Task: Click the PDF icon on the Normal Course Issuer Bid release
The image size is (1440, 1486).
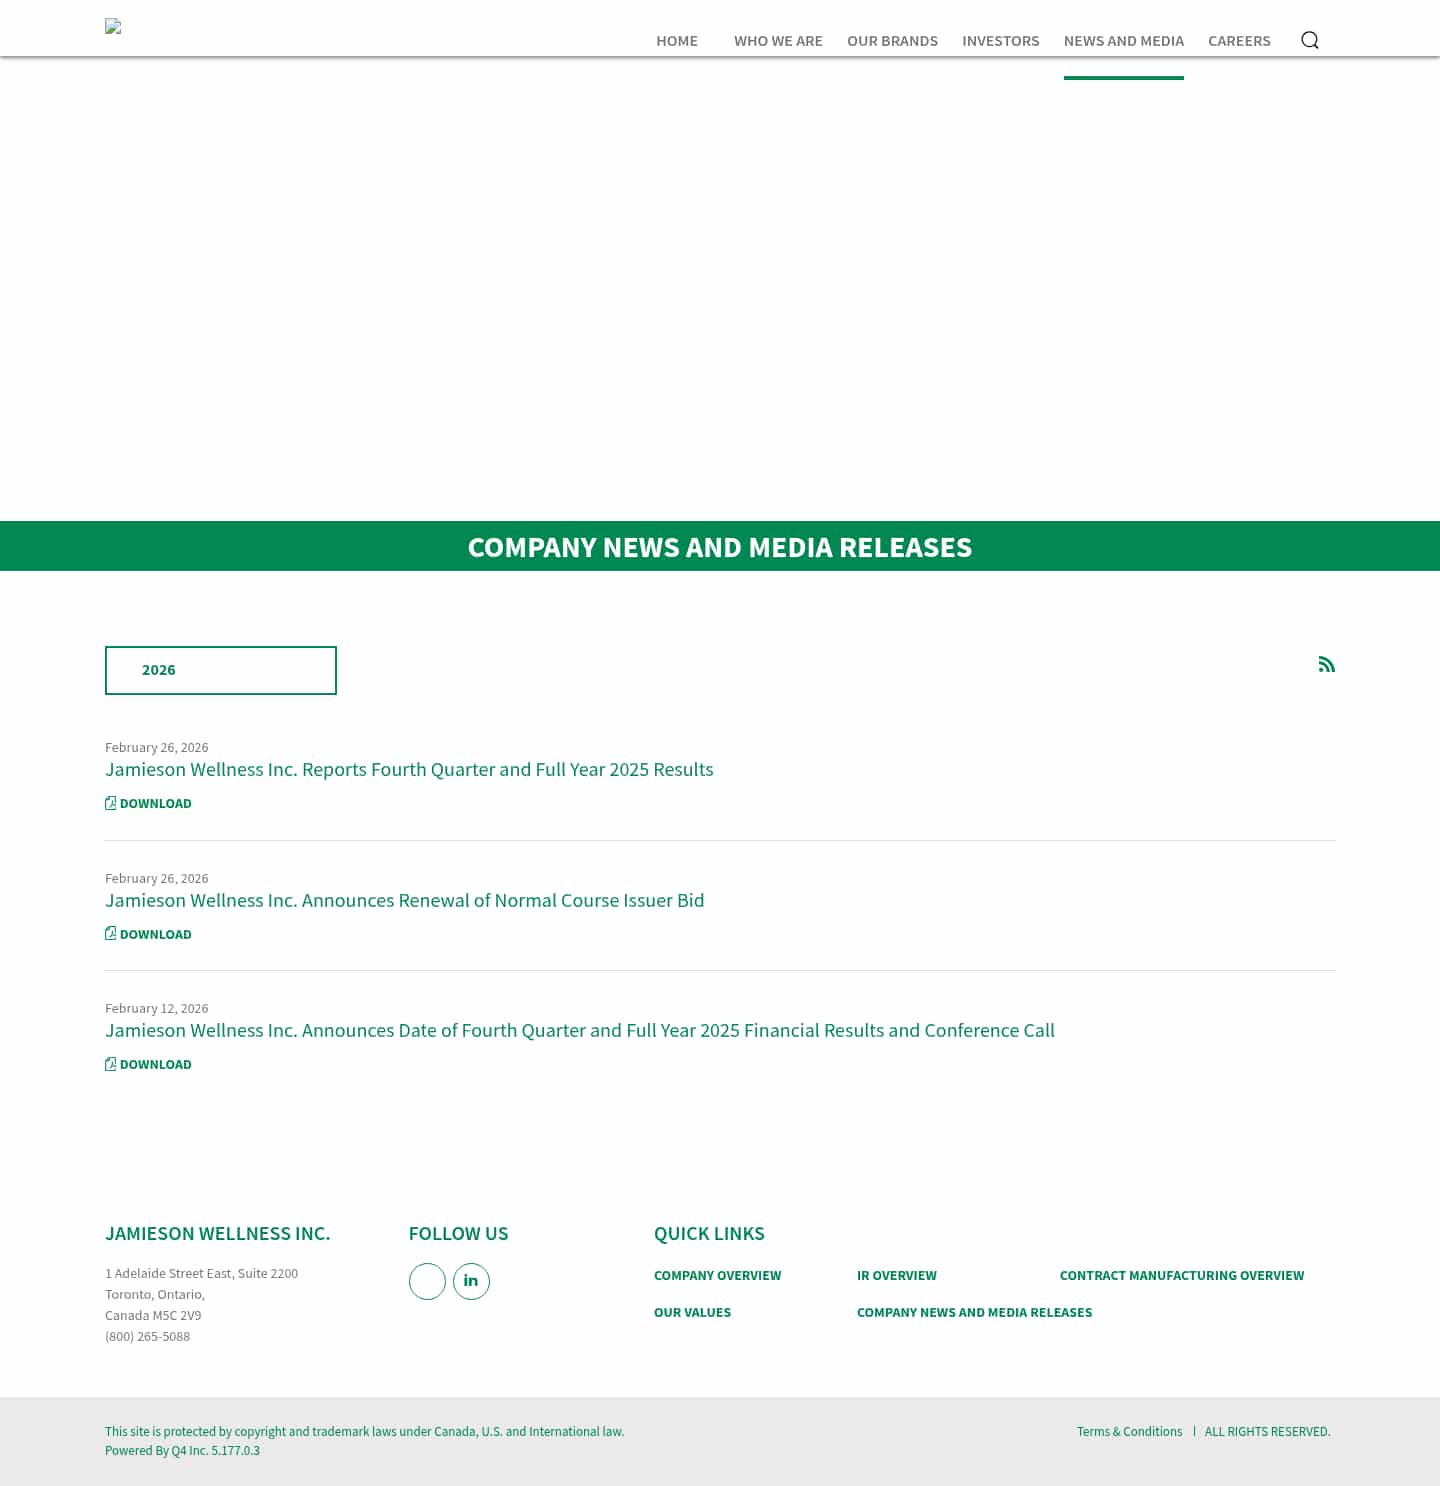Action: [111, 932]
